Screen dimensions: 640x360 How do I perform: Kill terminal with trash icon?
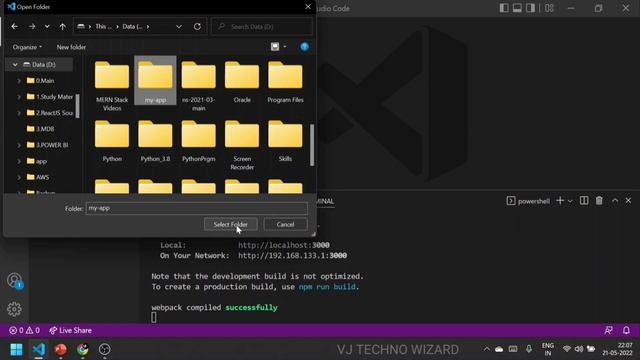599,200
